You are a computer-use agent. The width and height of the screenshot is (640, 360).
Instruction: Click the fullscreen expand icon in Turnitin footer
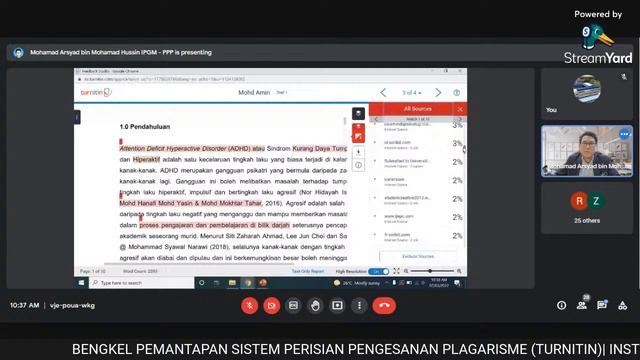tap(396, 271)
